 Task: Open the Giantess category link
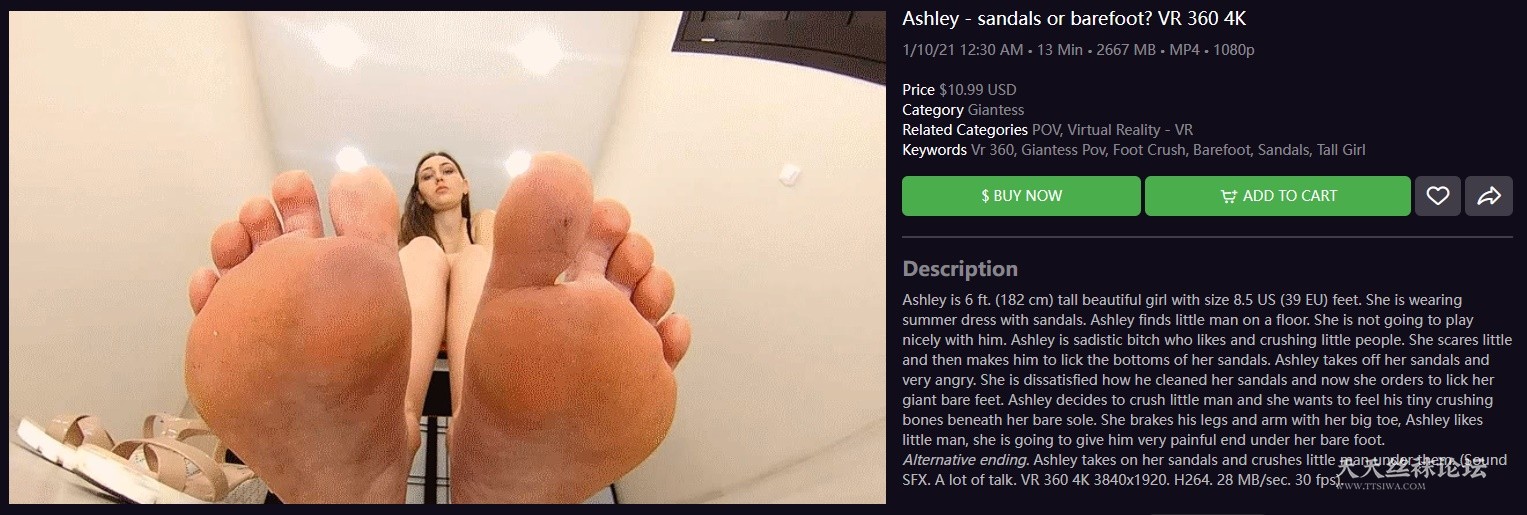pos(996,110)
